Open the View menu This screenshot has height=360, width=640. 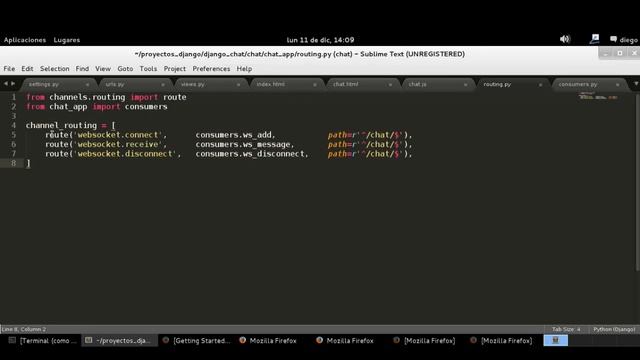click(103, 69)
